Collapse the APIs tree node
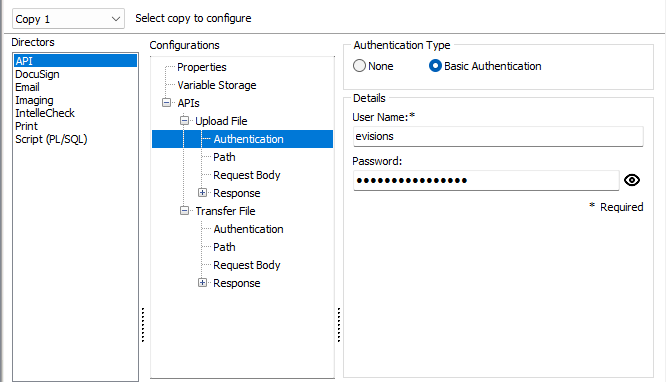The height and width of the screenshot is (382, 666). 166,103
